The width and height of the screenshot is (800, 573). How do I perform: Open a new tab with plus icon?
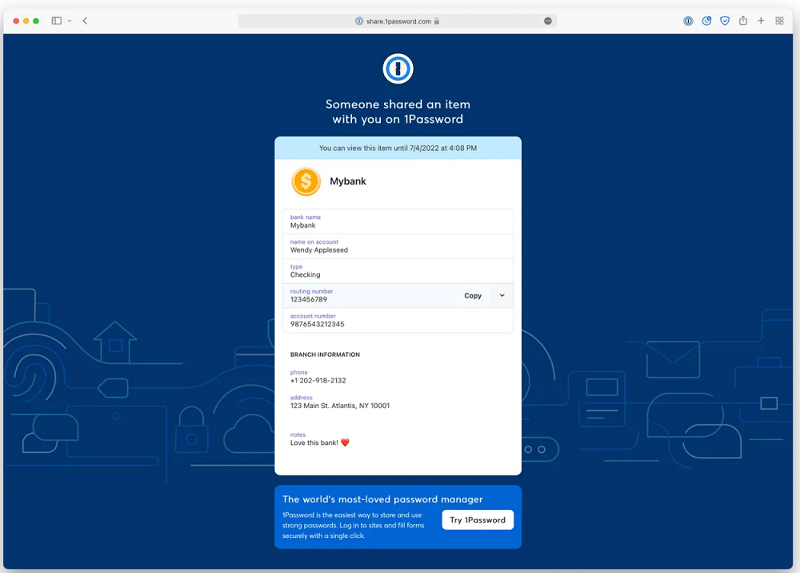pos(761,21)
